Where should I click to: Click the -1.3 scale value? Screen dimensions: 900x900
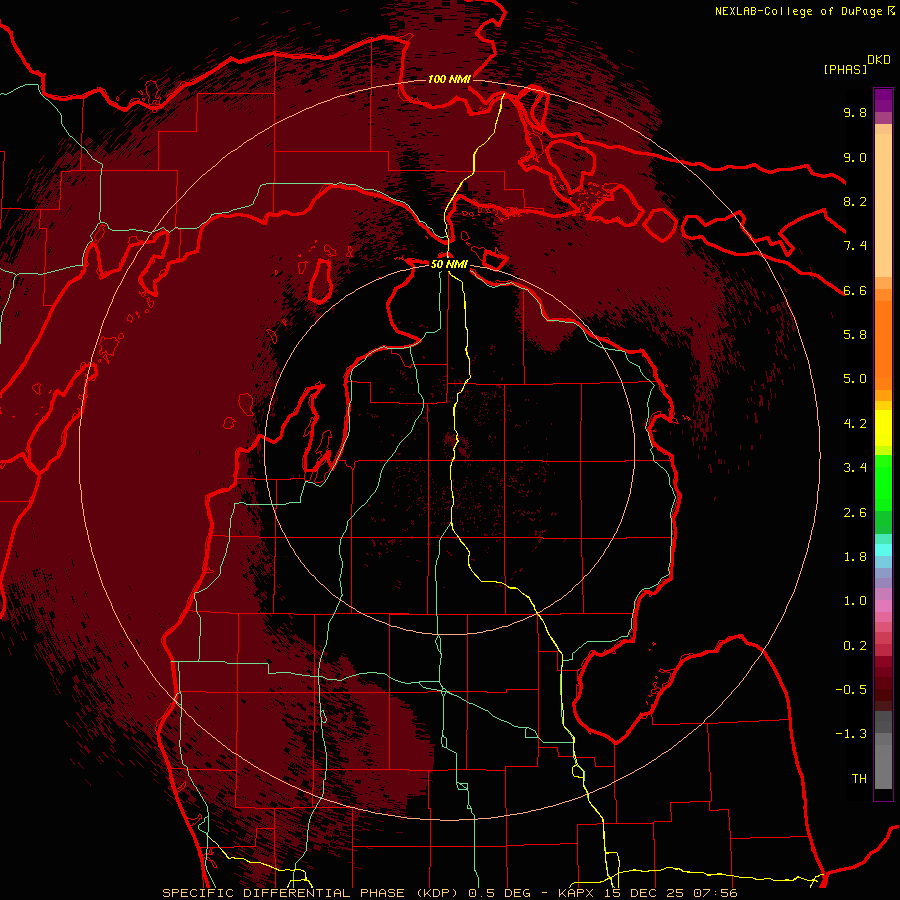click(x=851, y=734)
